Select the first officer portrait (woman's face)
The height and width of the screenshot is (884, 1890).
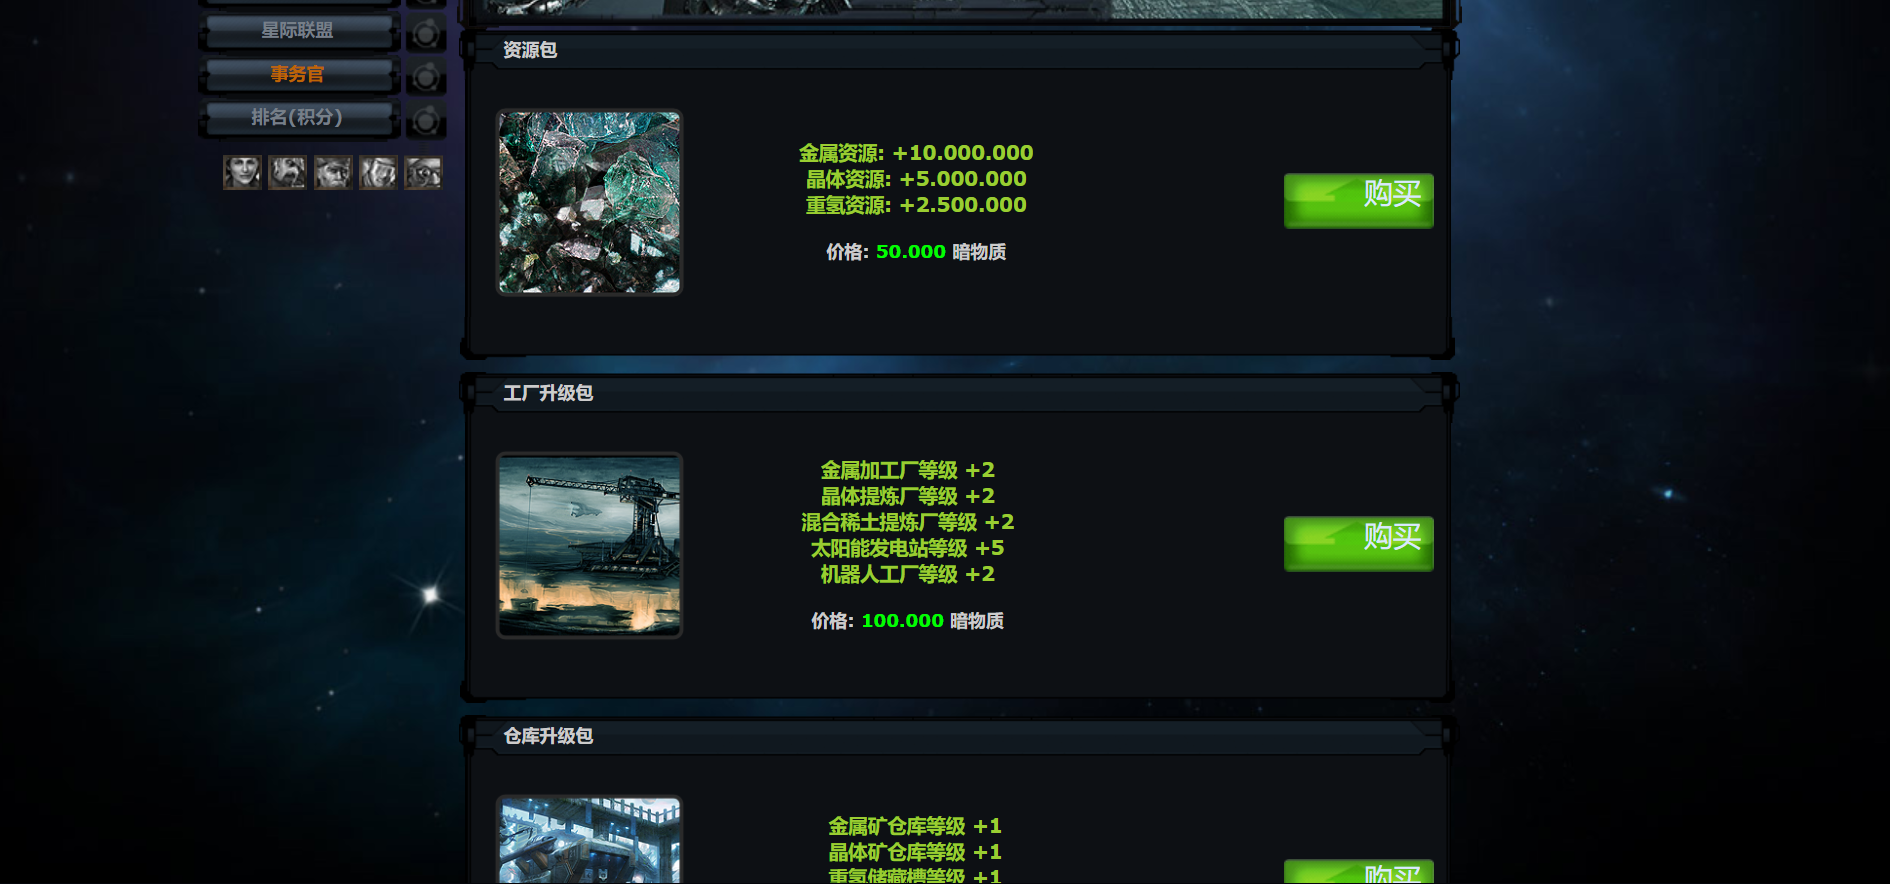(x=242, y=172)
